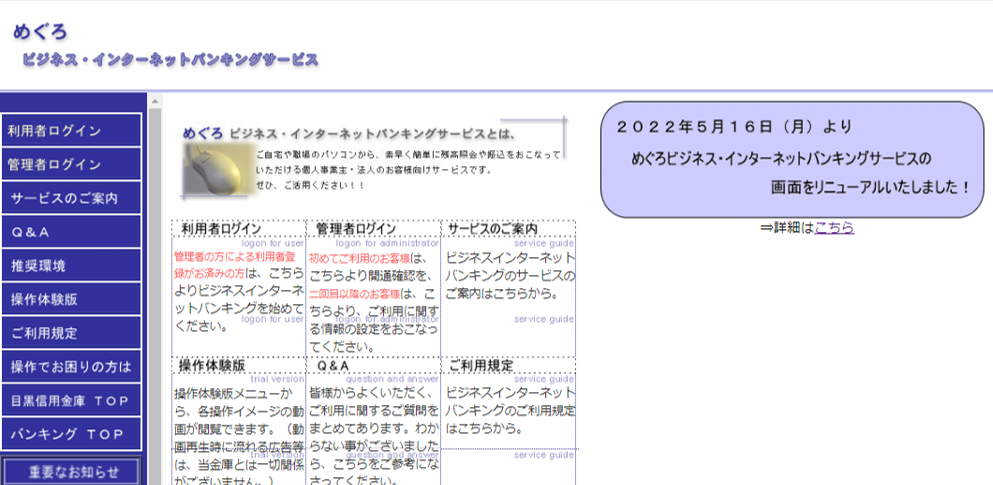Open the 二回目以降のお客様 red link
993x485 pixels.
[355, 294]
